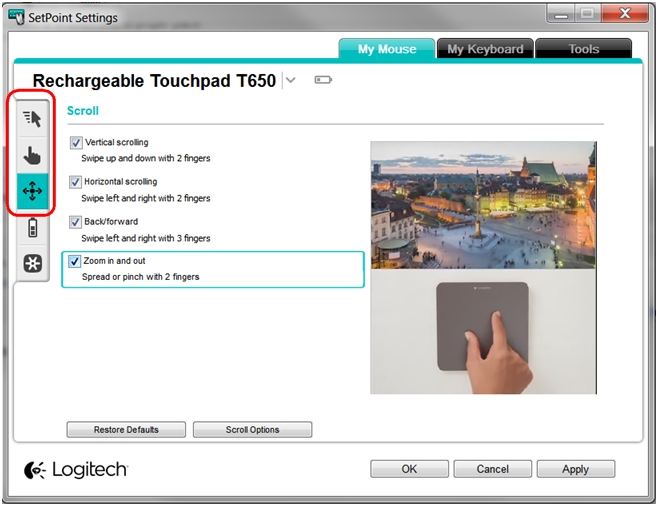Screen dimensions: 658x506
Task: Click 'Swipe up and down with 2 fingers' text
Action: tap(146, 158)
